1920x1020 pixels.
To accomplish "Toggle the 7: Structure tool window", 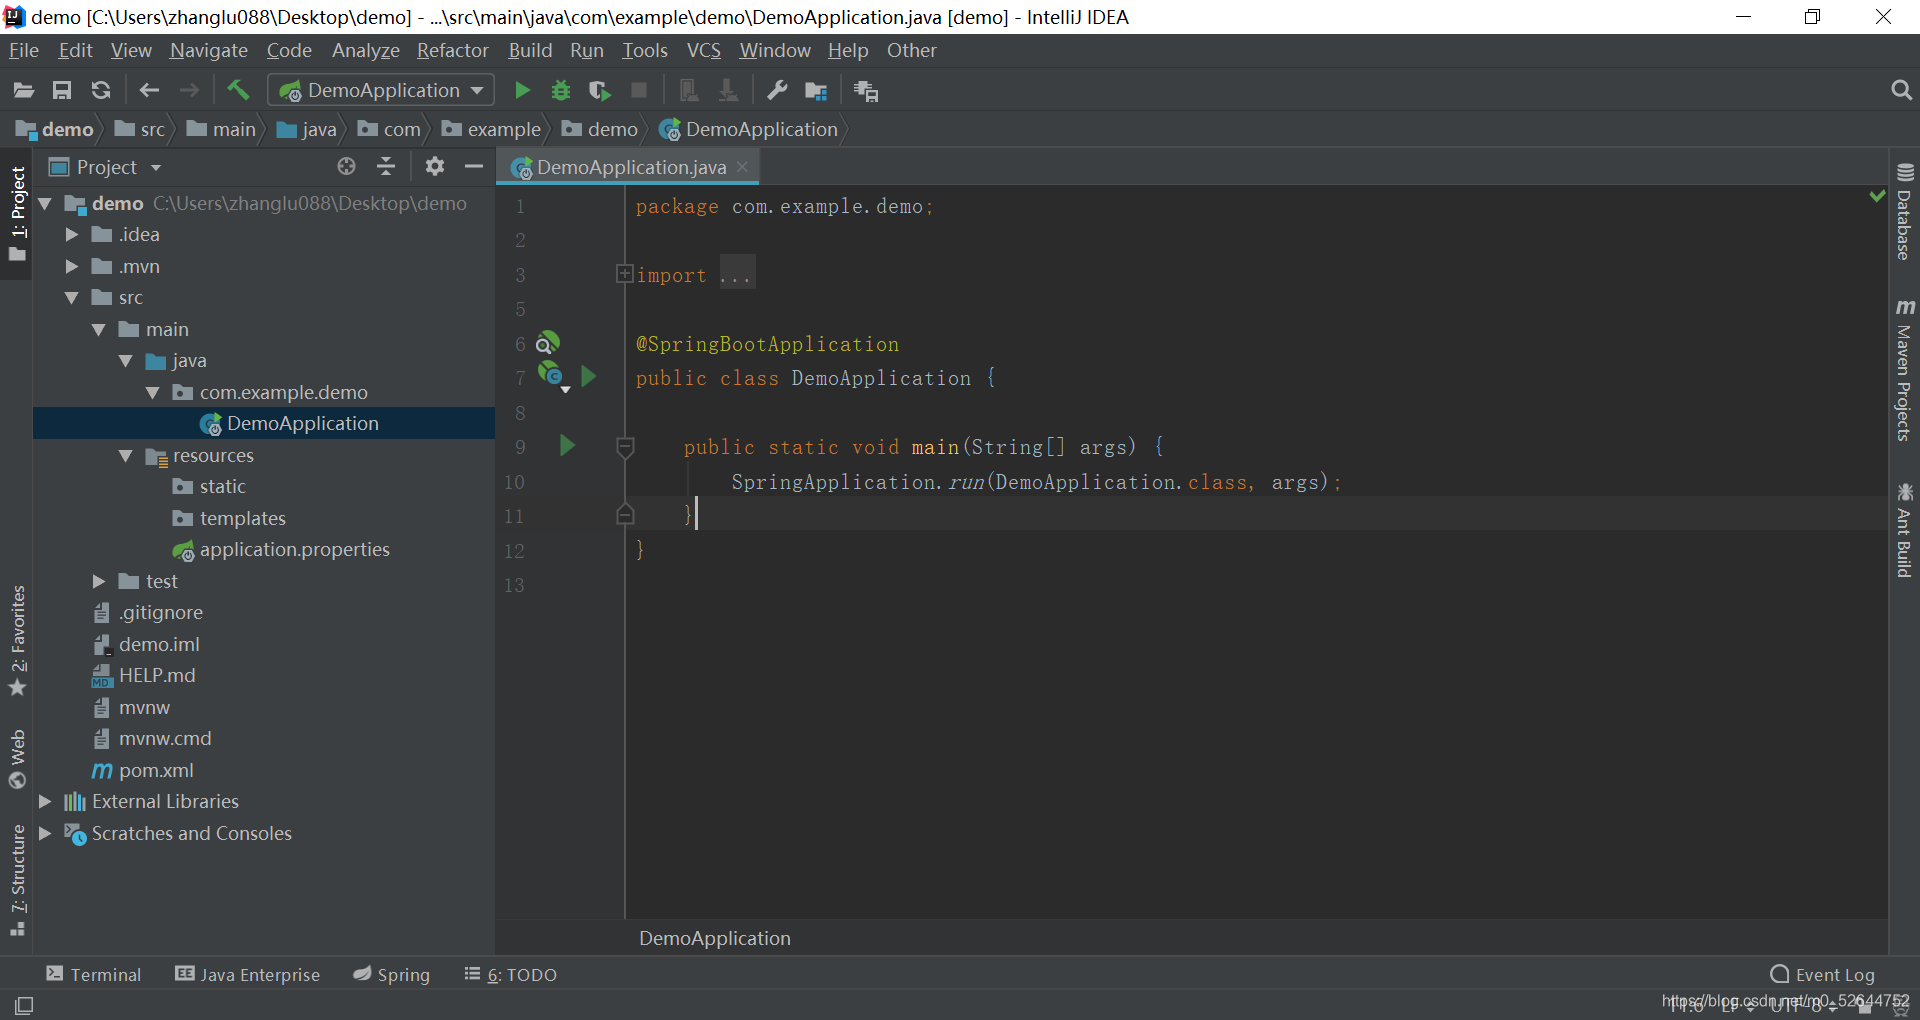I will click(x=17, y=880).
